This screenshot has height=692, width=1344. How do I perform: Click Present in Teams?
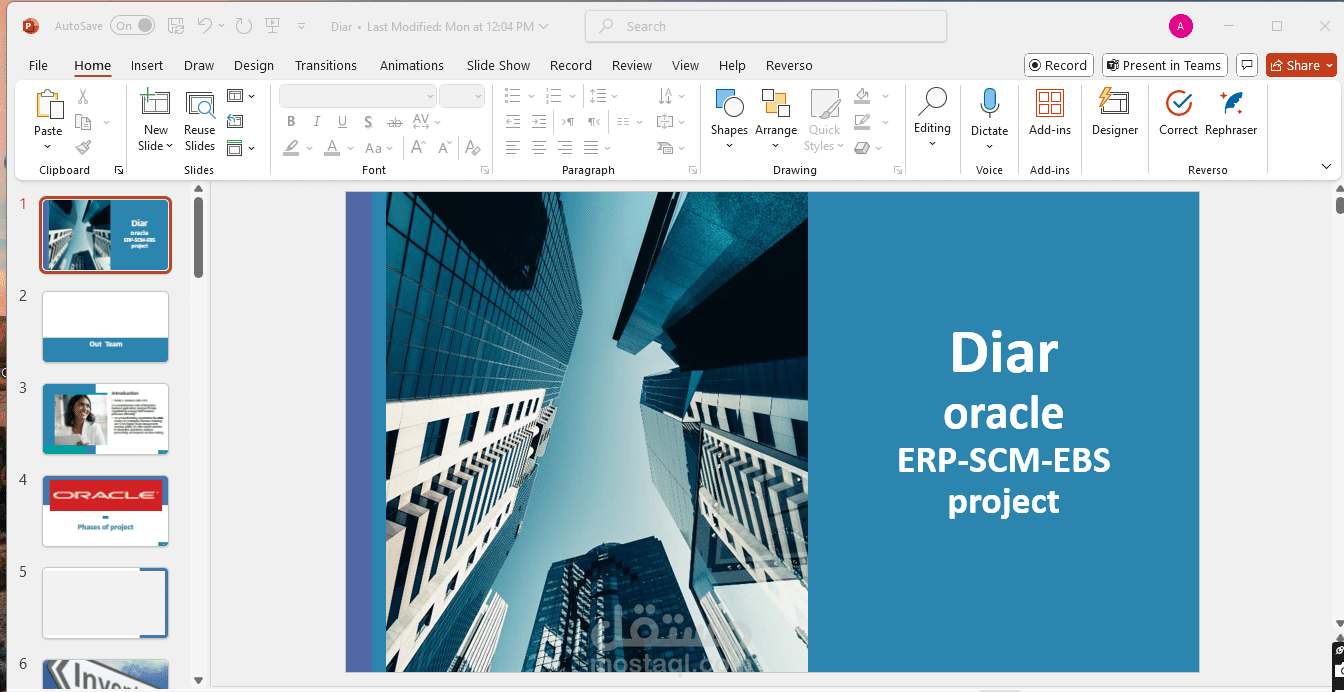[x=1165, y=65]
